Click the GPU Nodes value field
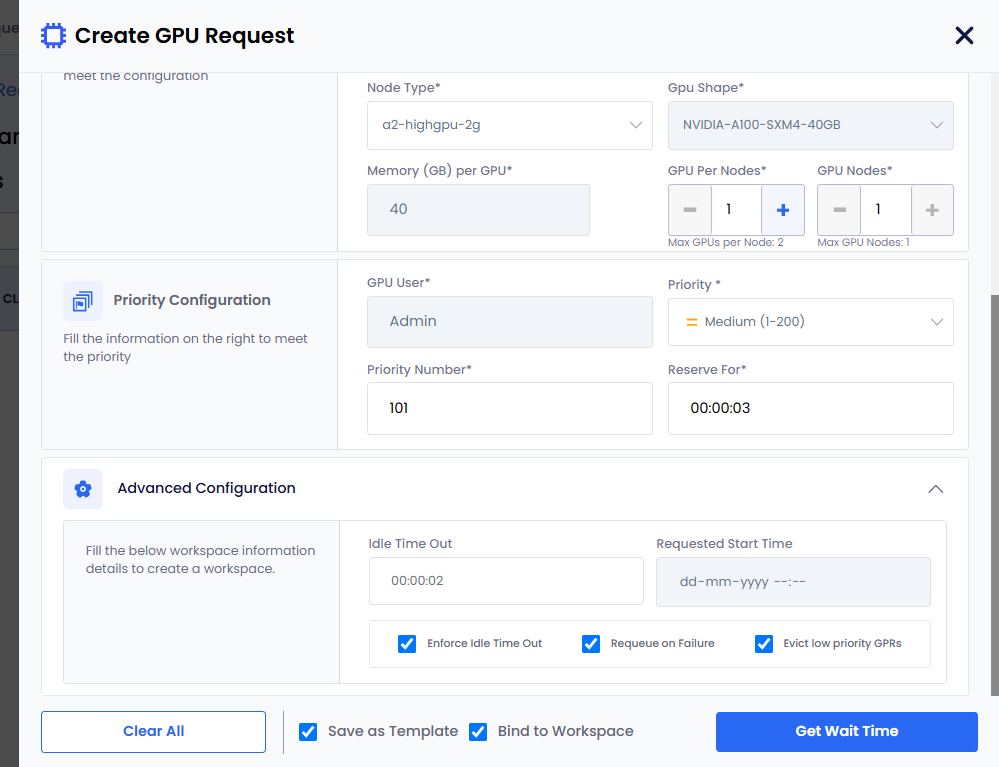This screenshot has height=767, width=999. tap(886, 210)
